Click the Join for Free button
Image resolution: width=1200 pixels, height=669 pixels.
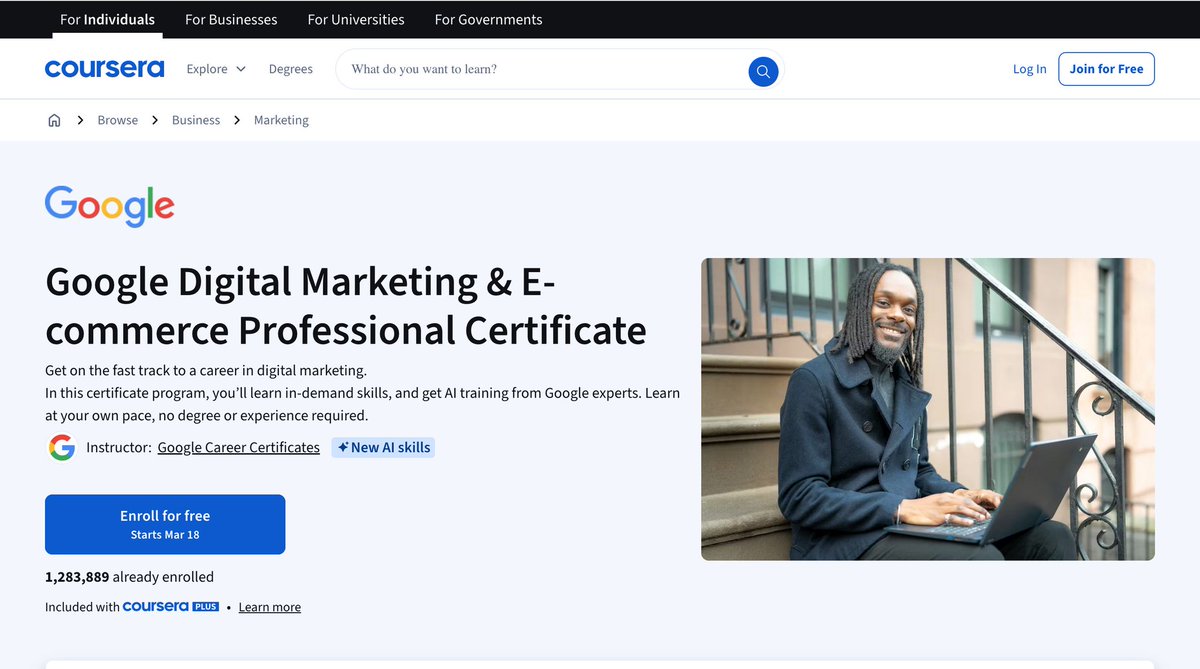point(1106,69)
